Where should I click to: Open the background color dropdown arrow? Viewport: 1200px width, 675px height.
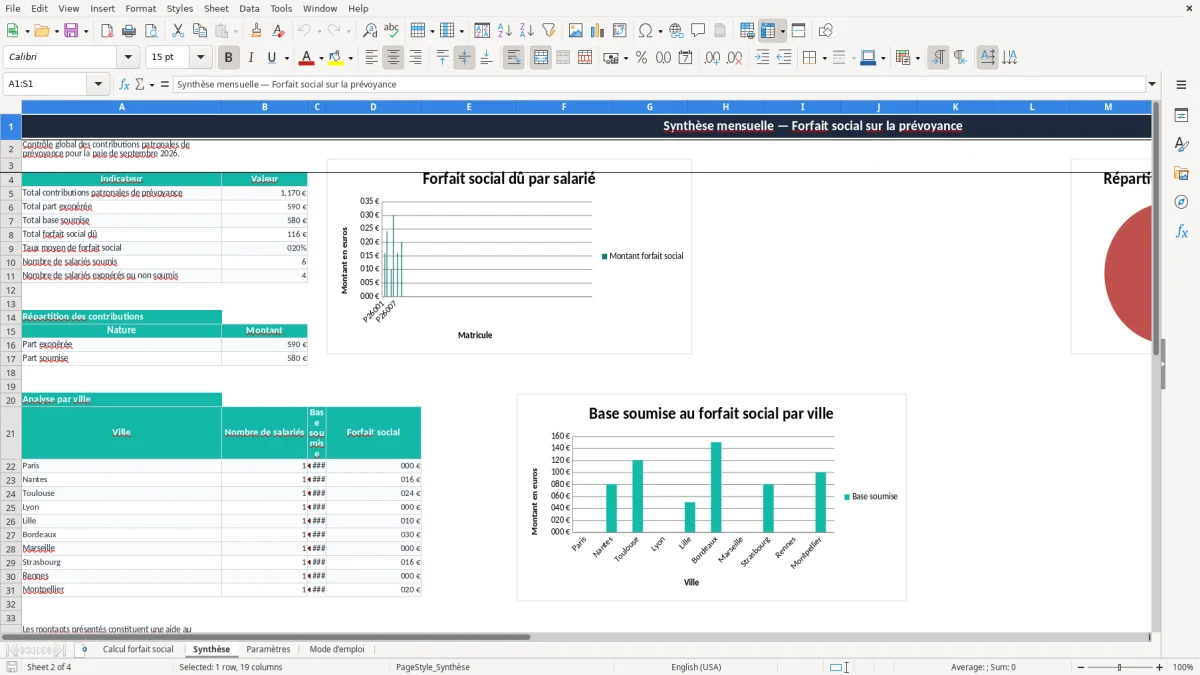coord(351,58)
